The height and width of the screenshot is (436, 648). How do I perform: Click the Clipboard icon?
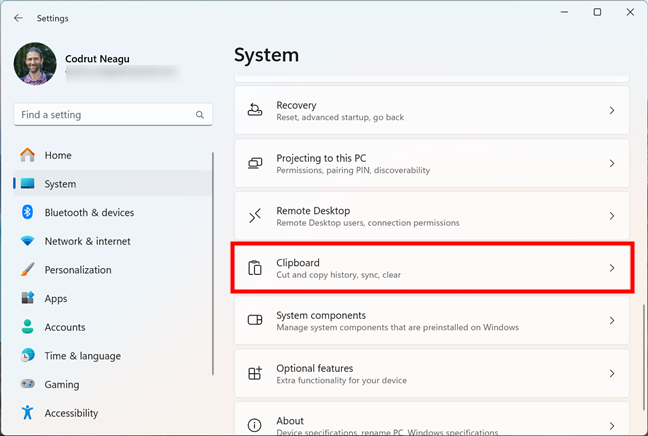[x=255, y=268]
